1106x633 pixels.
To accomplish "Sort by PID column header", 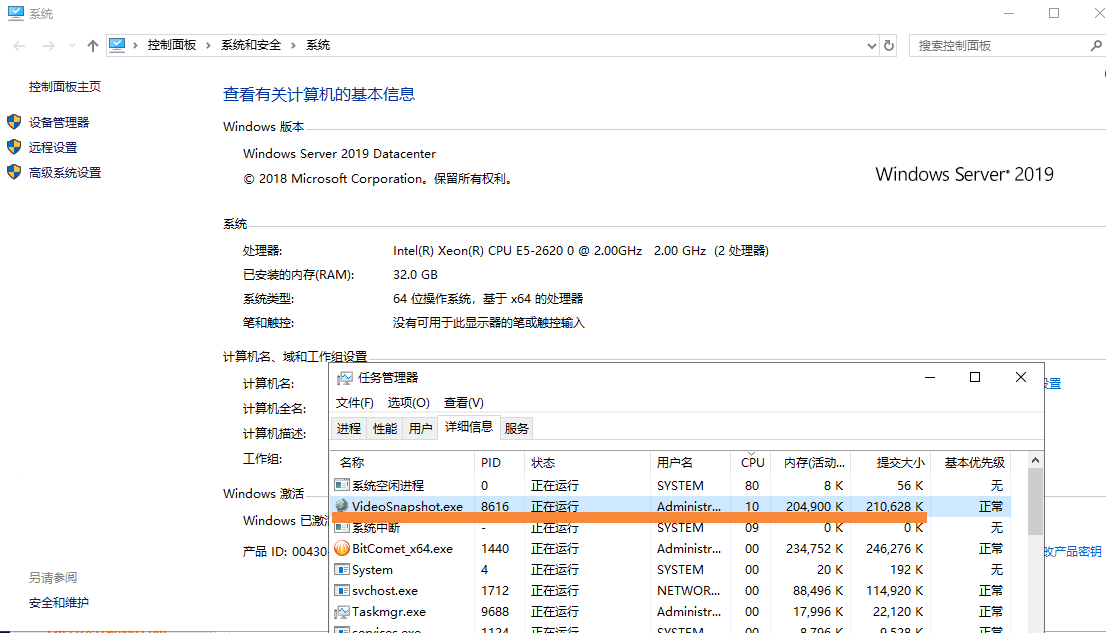I will click(x=499, y=463).
